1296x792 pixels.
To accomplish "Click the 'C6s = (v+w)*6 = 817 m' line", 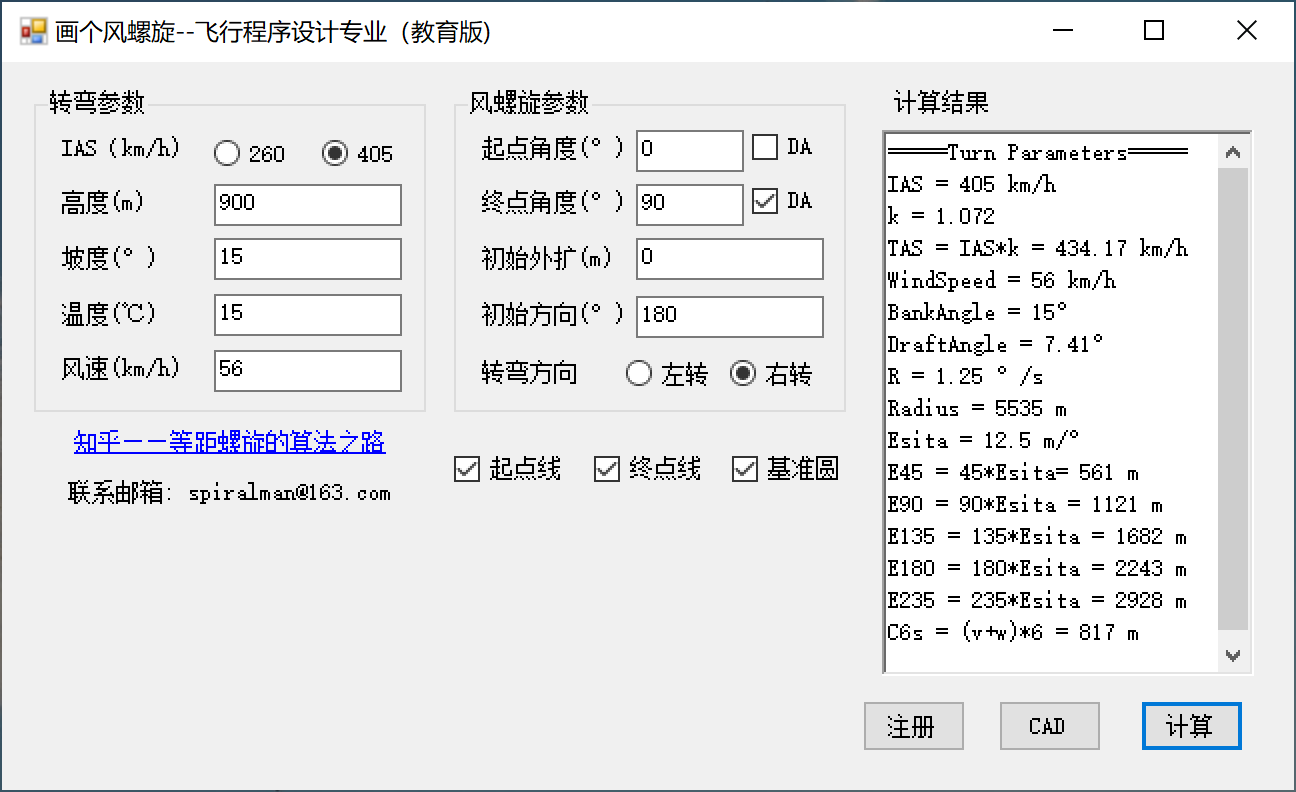I will [x=1013, y=632].
